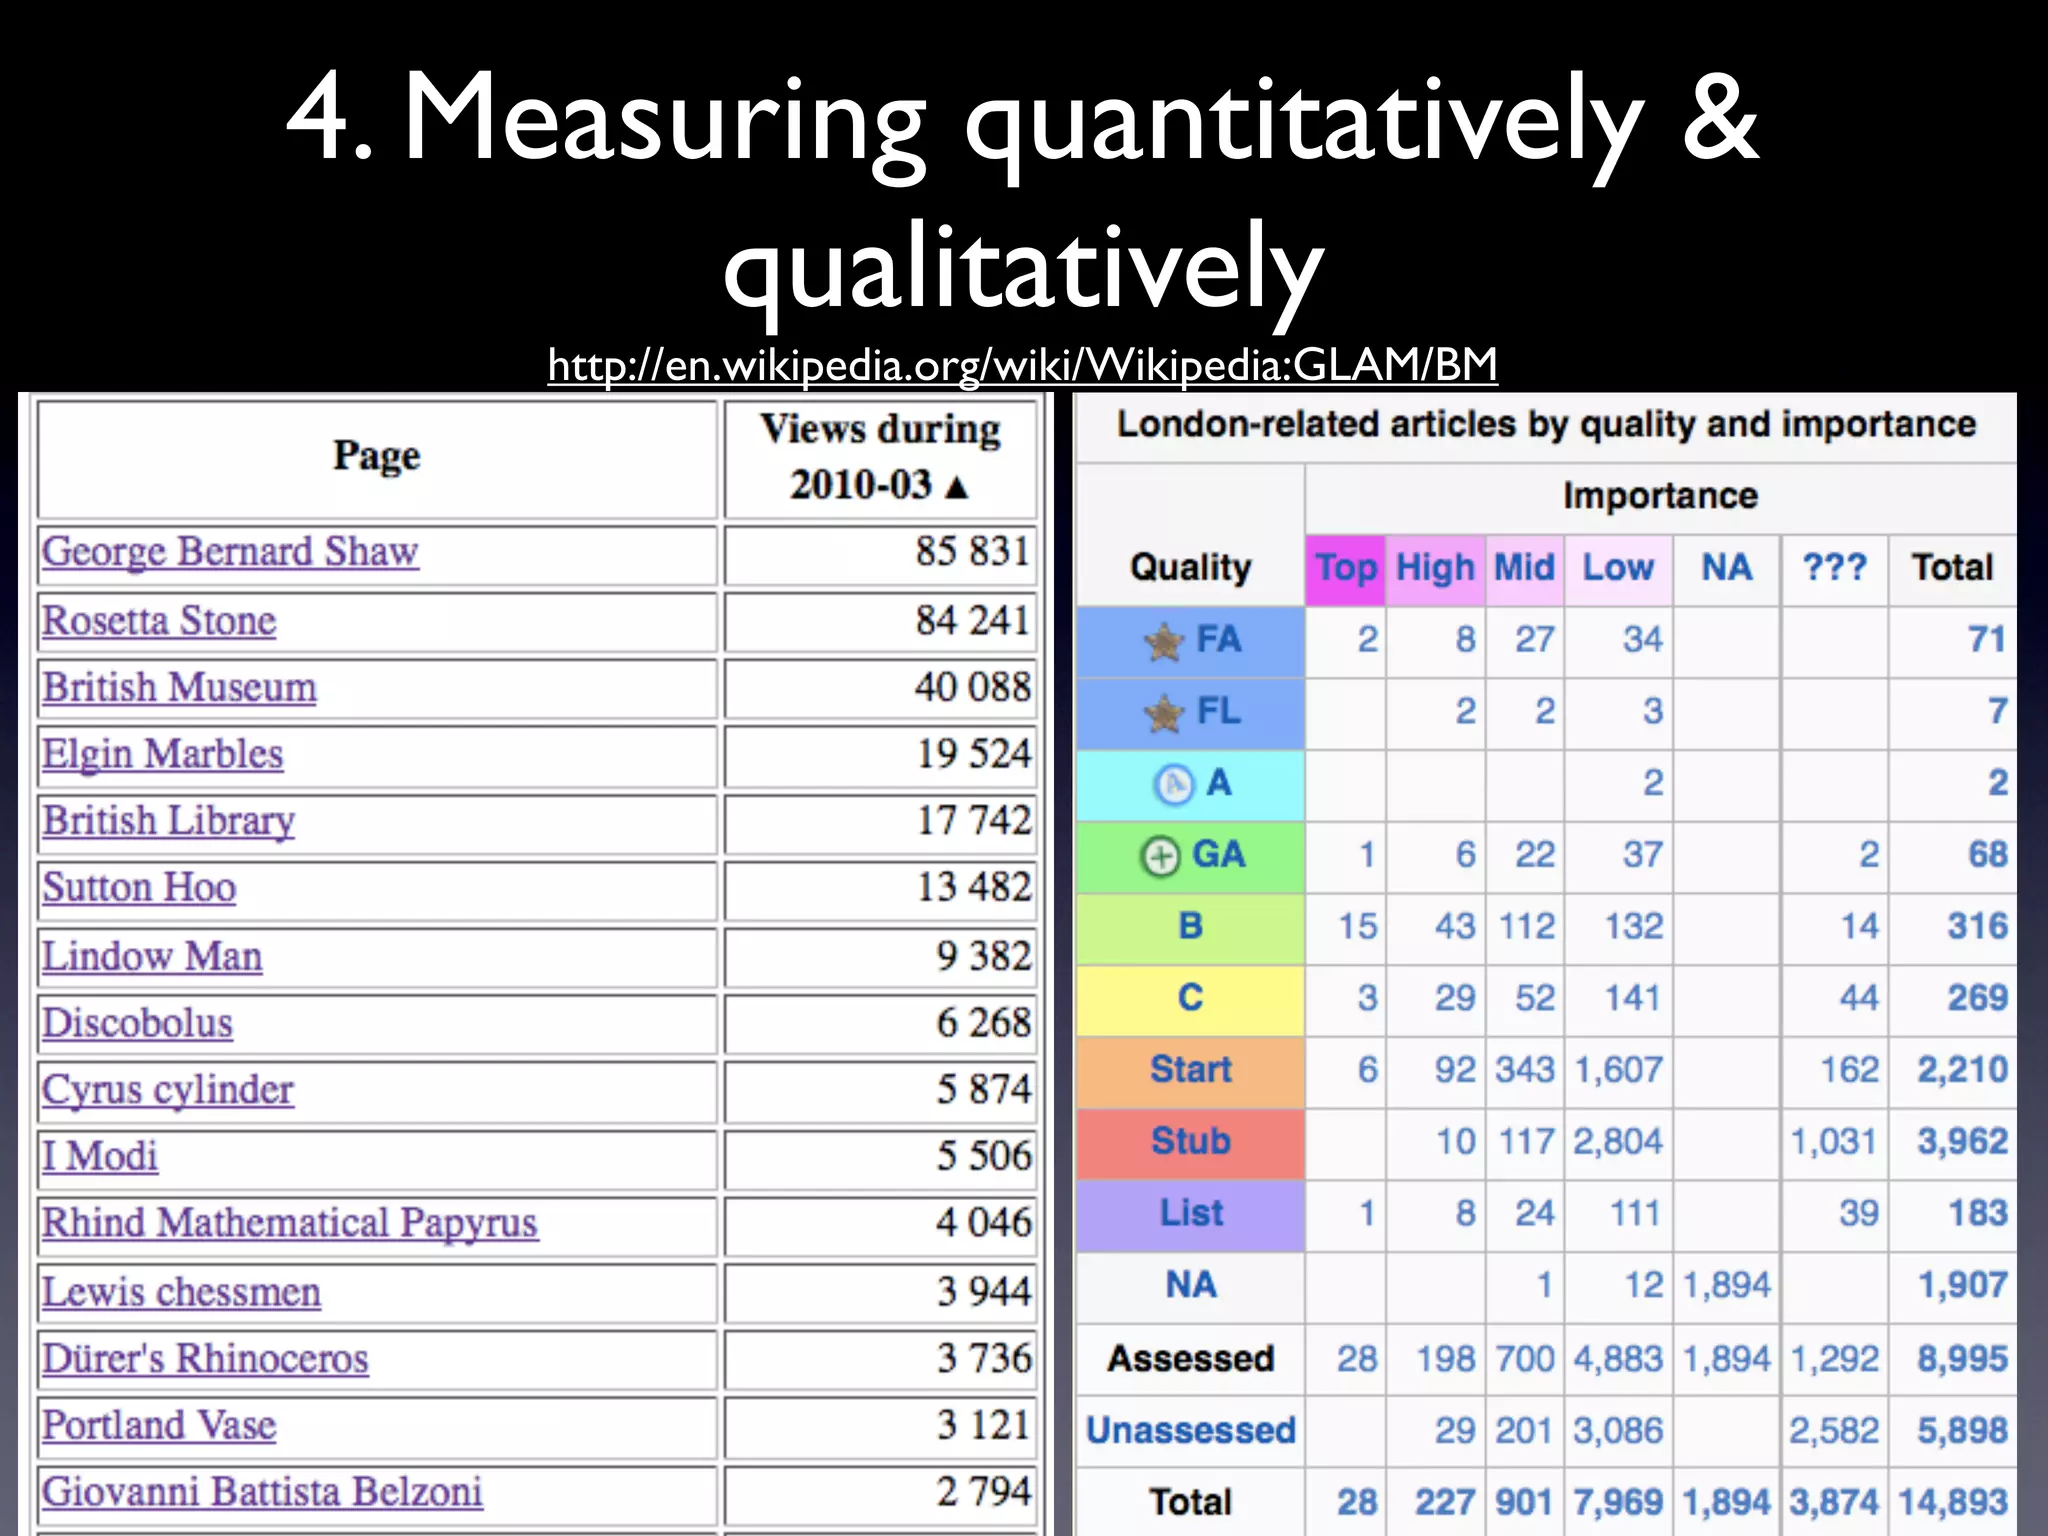Click the NA quality row label
The width and height of the screenshot is (2048, 1536).
pyautogui.click(x=1190, y=1285)
